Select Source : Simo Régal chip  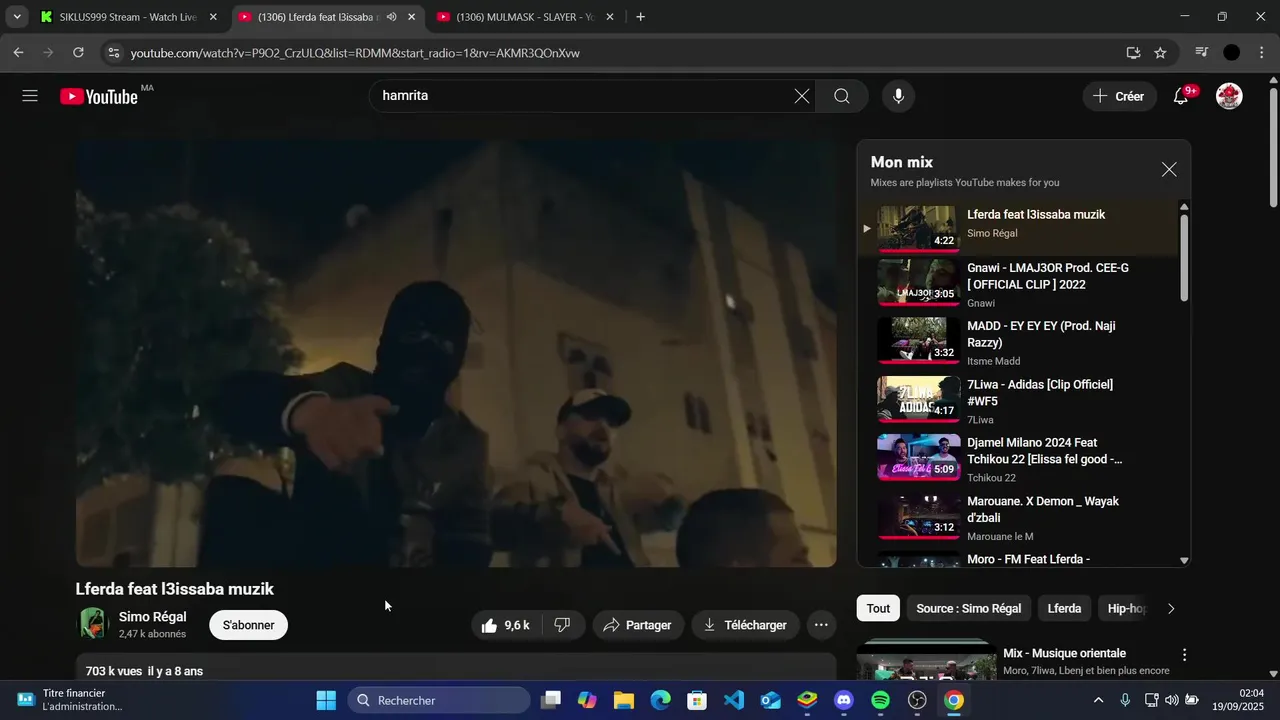tap(968, 608)
